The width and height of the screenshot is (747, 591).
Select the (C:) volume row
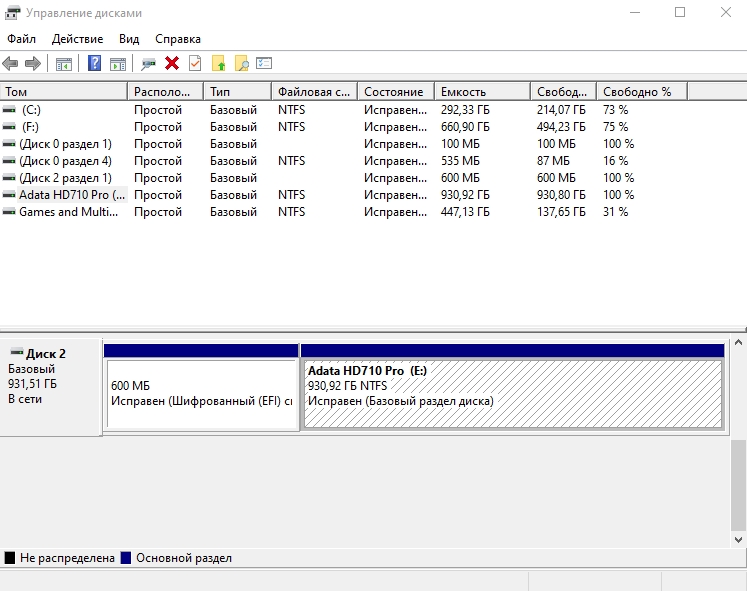tap(31, 110)
